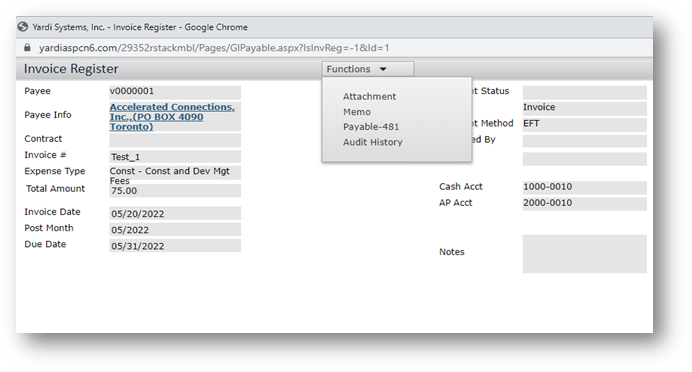Click the Due Date label

click(x=45, y=244)
